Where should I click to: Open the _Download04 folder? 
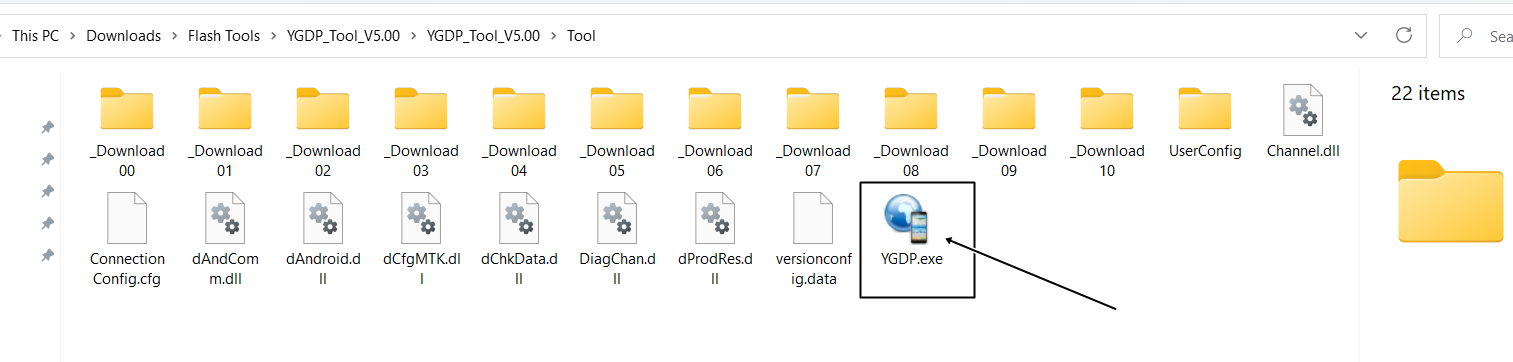tap(519, 131)
